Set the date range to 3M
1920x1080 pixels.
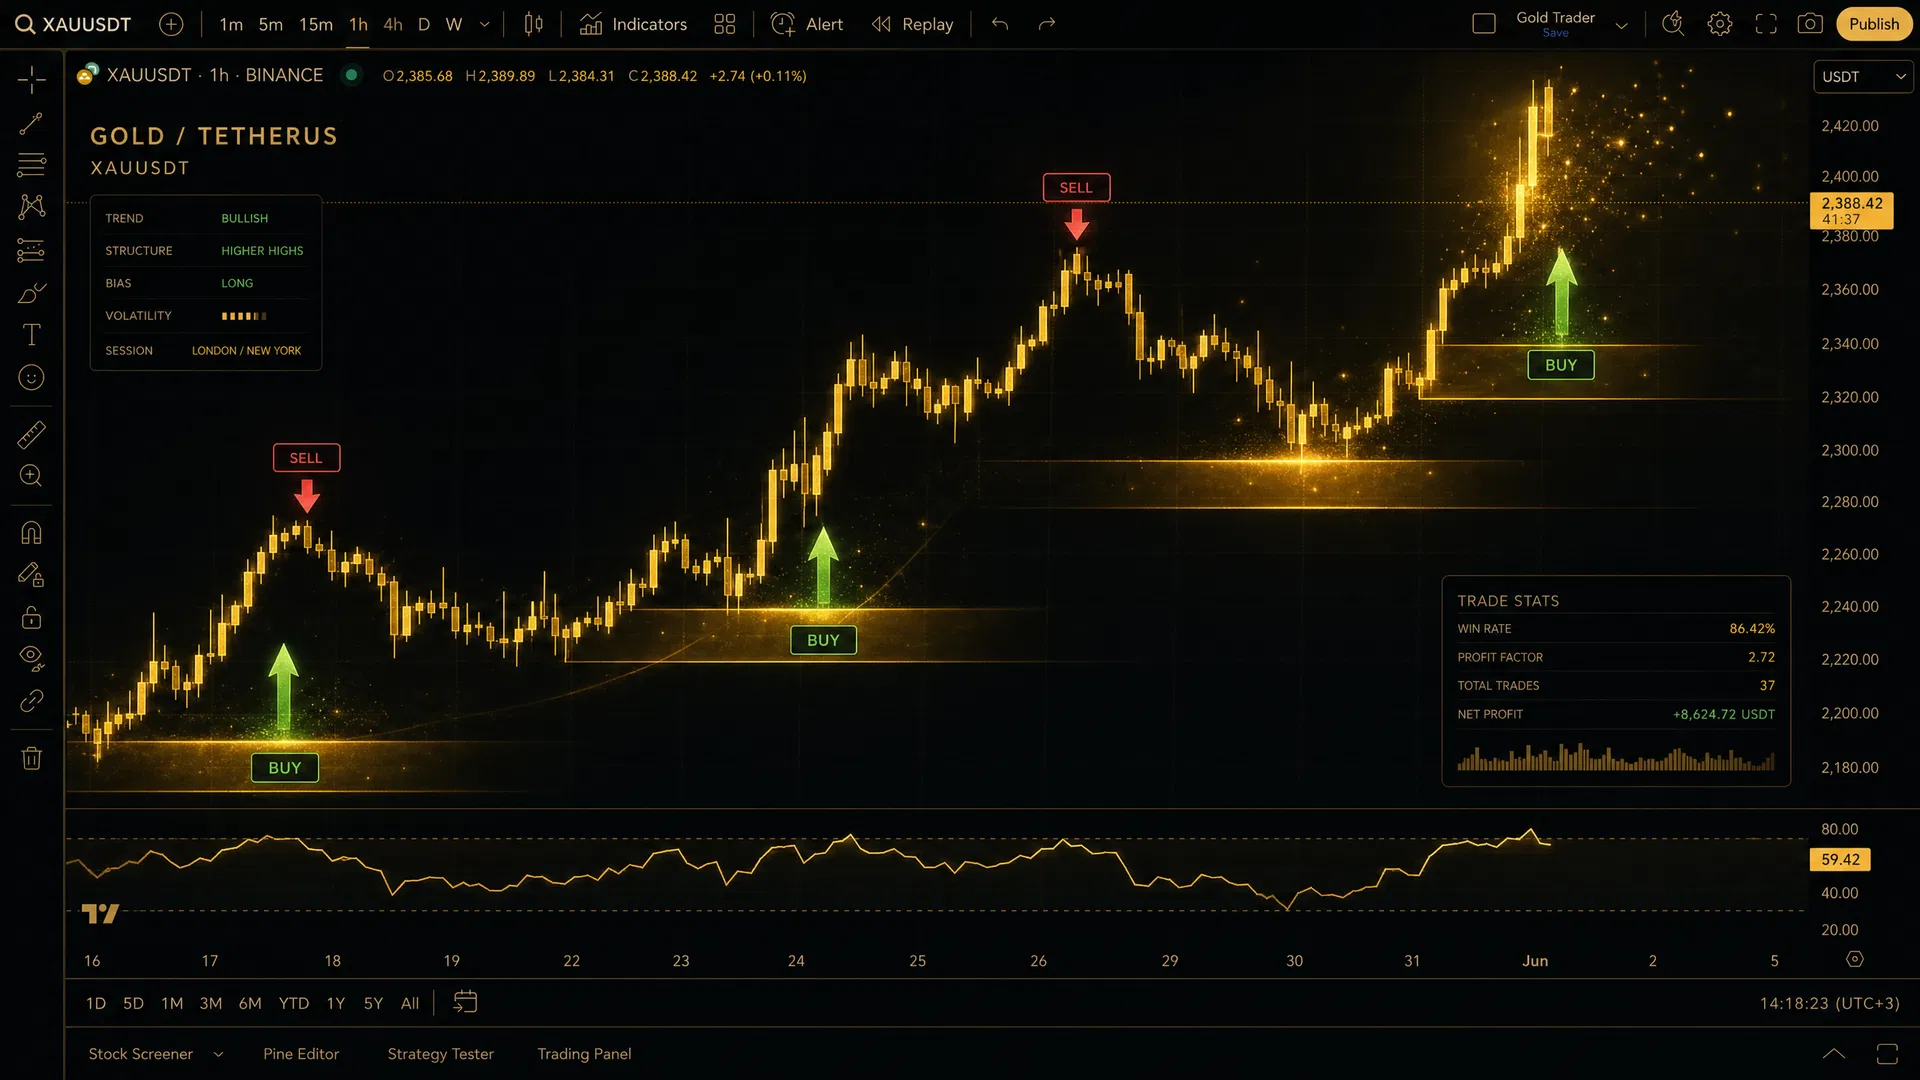[211, 1003]
